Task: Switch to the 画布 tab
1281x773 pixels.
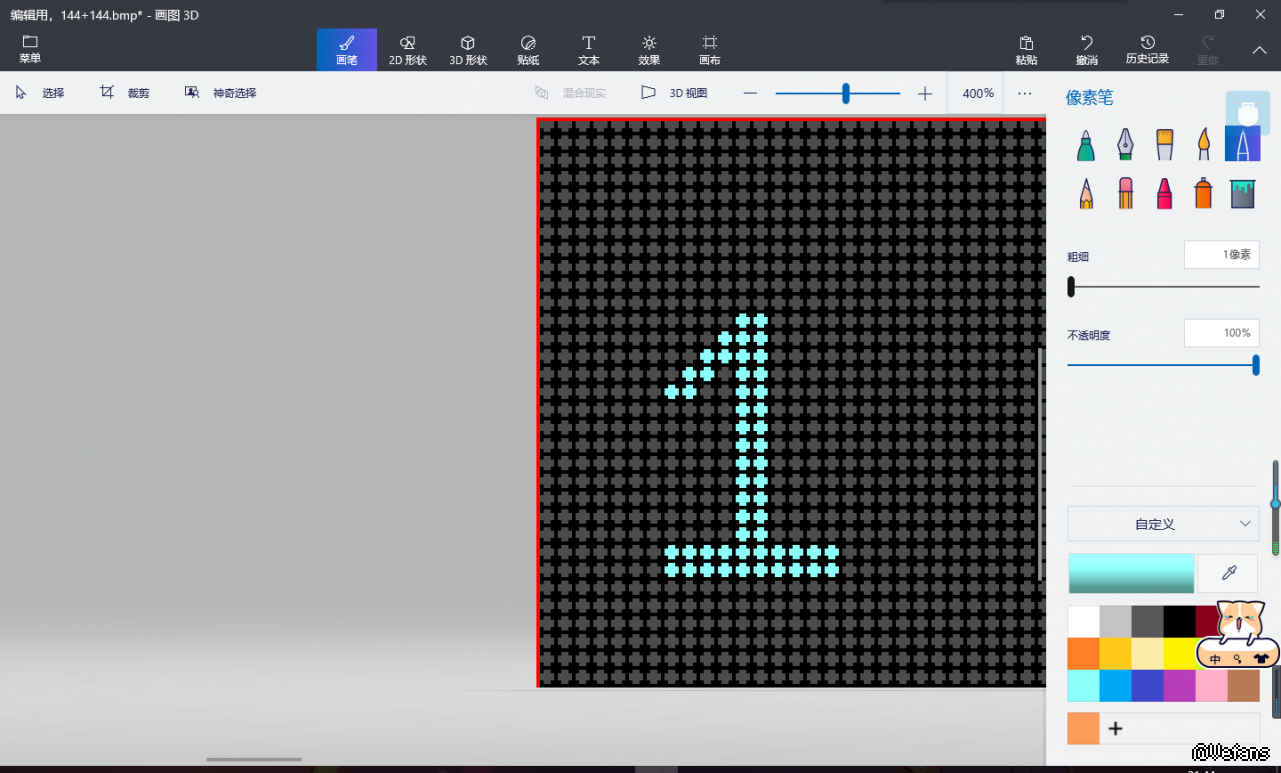Action: pos(710,49)
